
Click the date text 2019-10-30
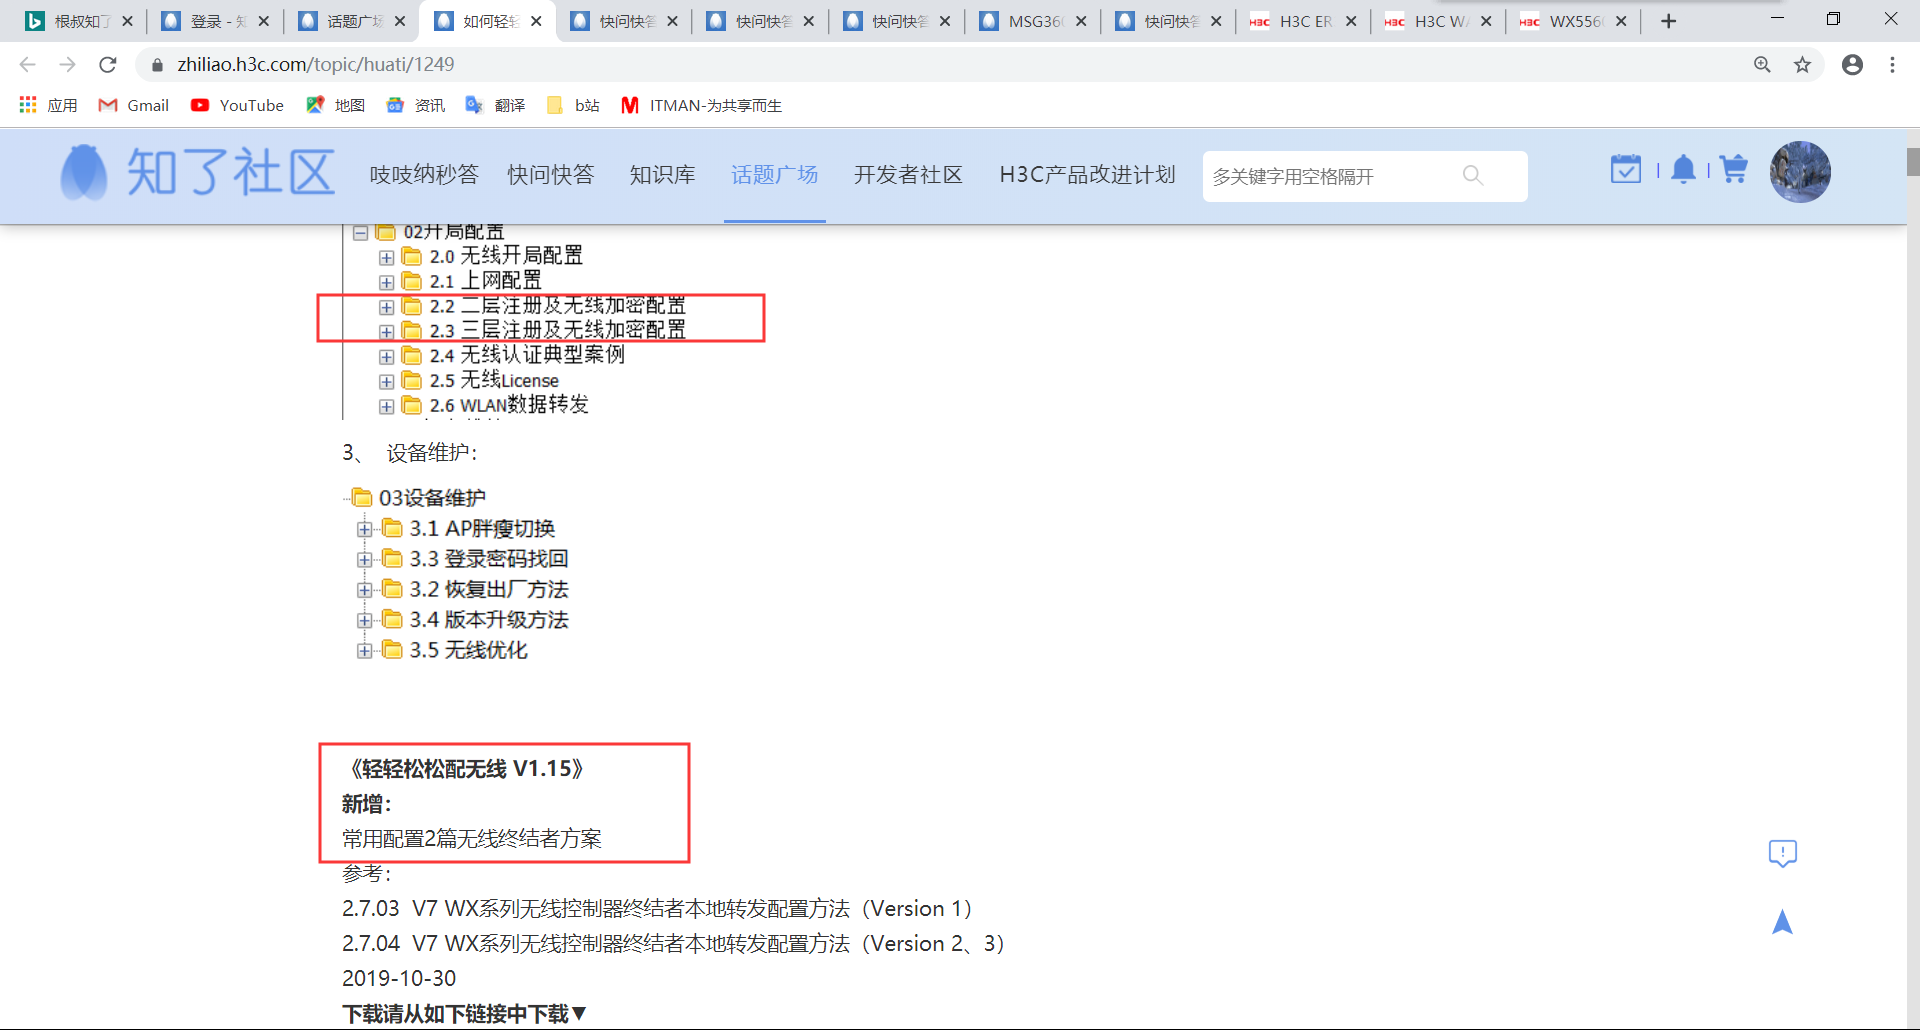pos(399,979)
